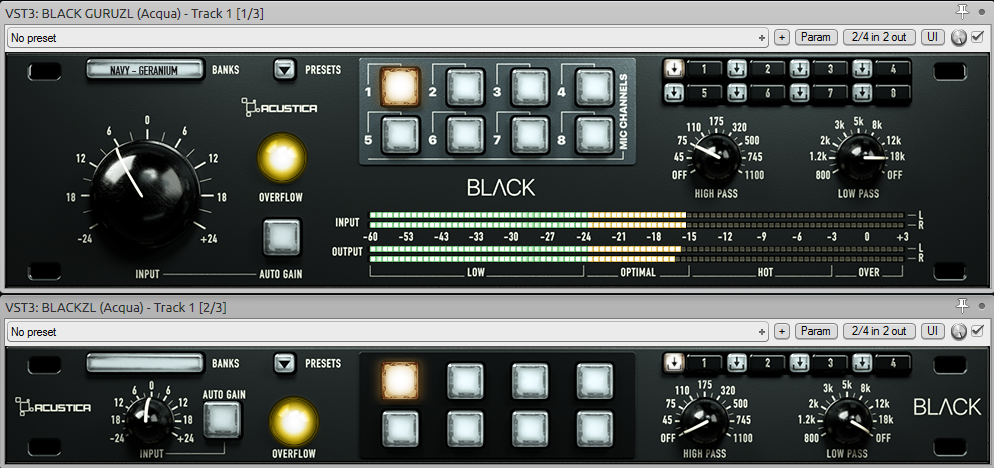Click Input knob in BLACKZL
Screen dimensions: 994x468
[x=150, y=419]
